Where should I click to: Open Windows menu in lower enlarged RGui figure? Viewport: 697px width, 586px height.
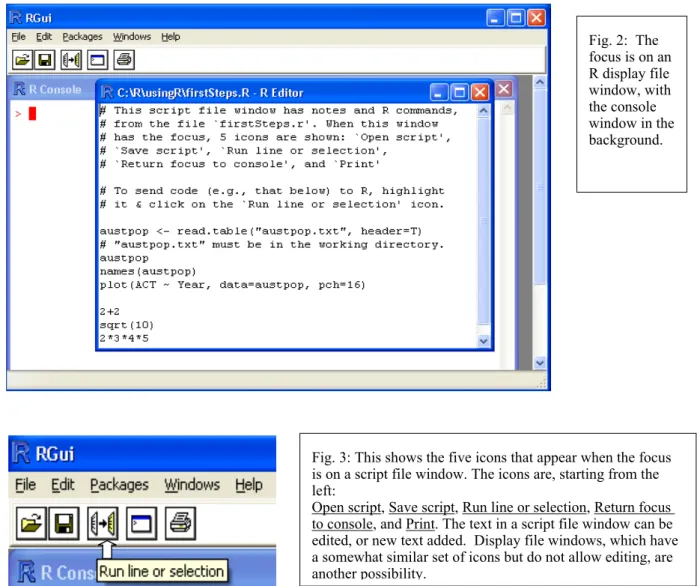192,484
